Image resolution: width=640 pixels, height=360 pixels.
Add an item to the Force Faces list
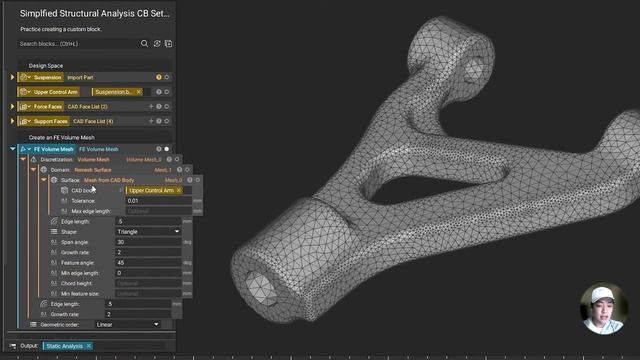pos(151,107)
